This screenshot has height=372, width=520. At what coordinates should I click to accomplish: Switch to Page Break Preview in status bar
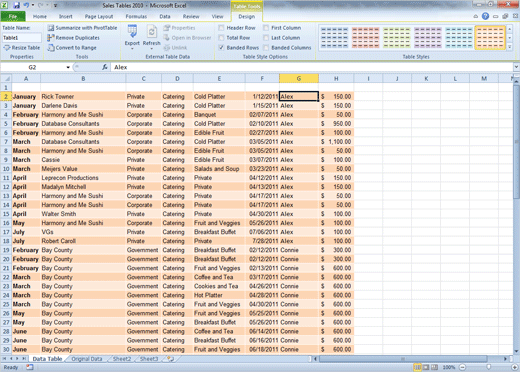coord(435,367)
